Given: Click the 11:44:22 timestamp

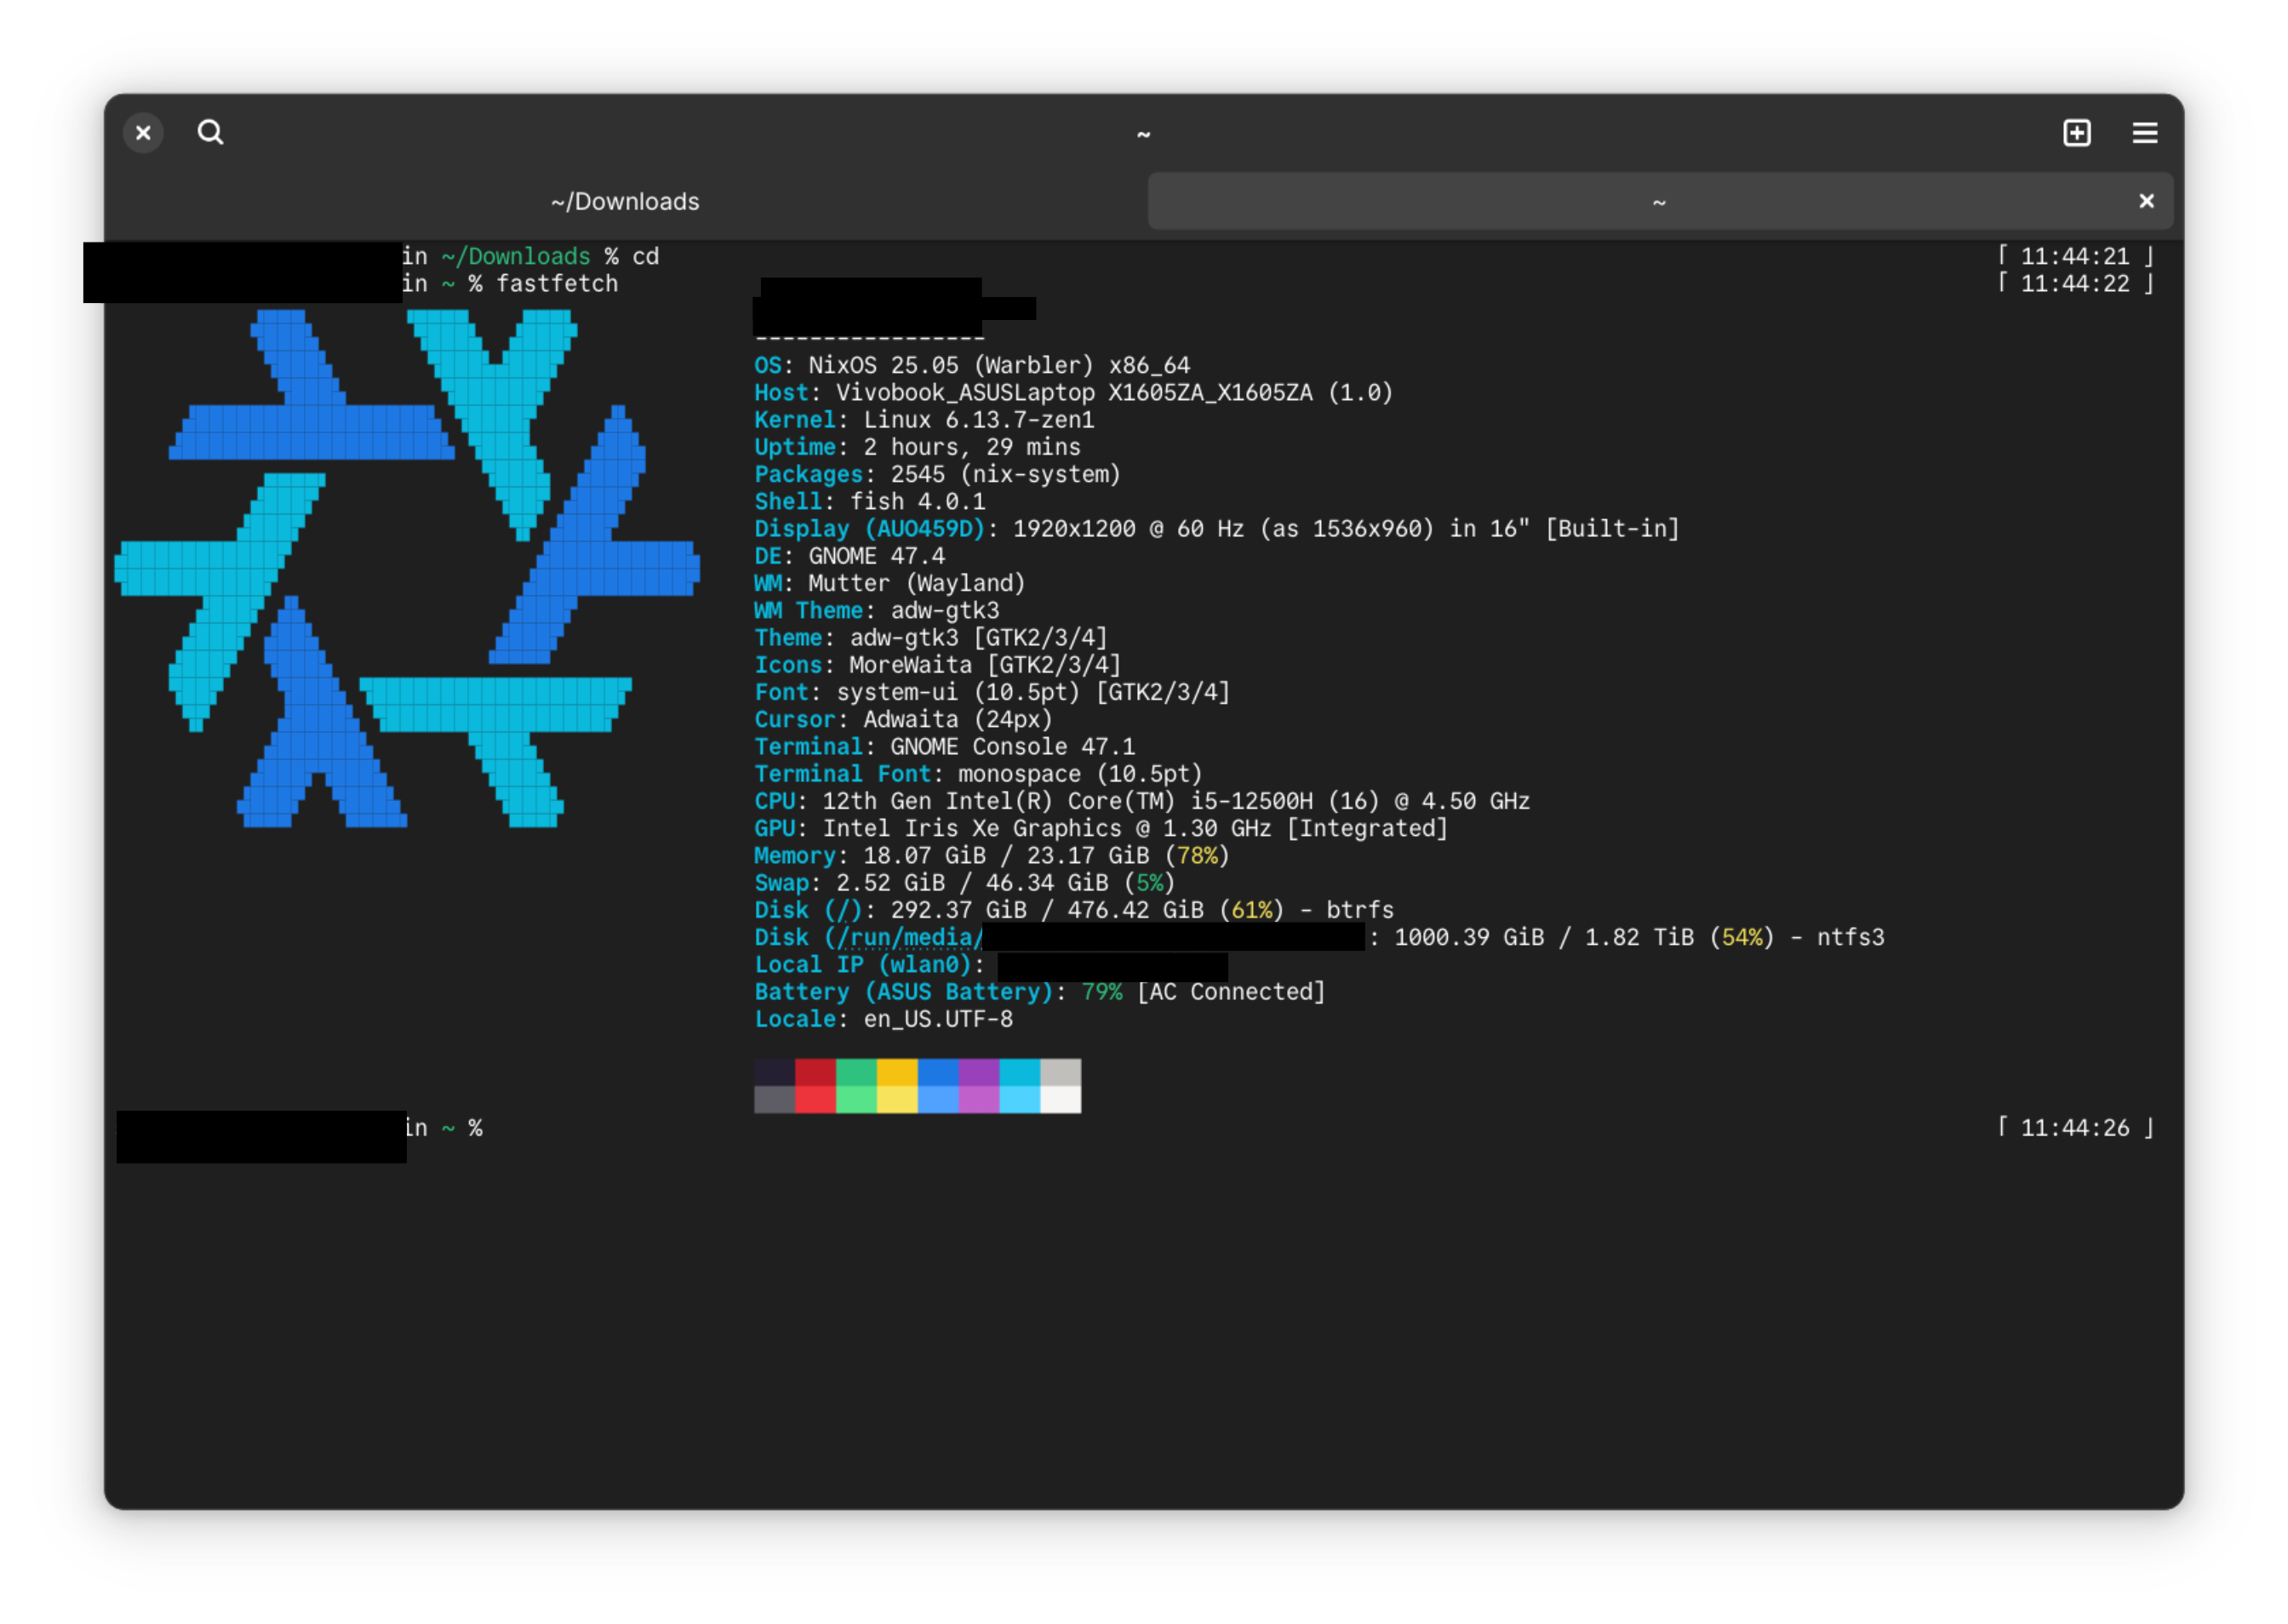Looking at the screenshot, I should pos(2075,284).
